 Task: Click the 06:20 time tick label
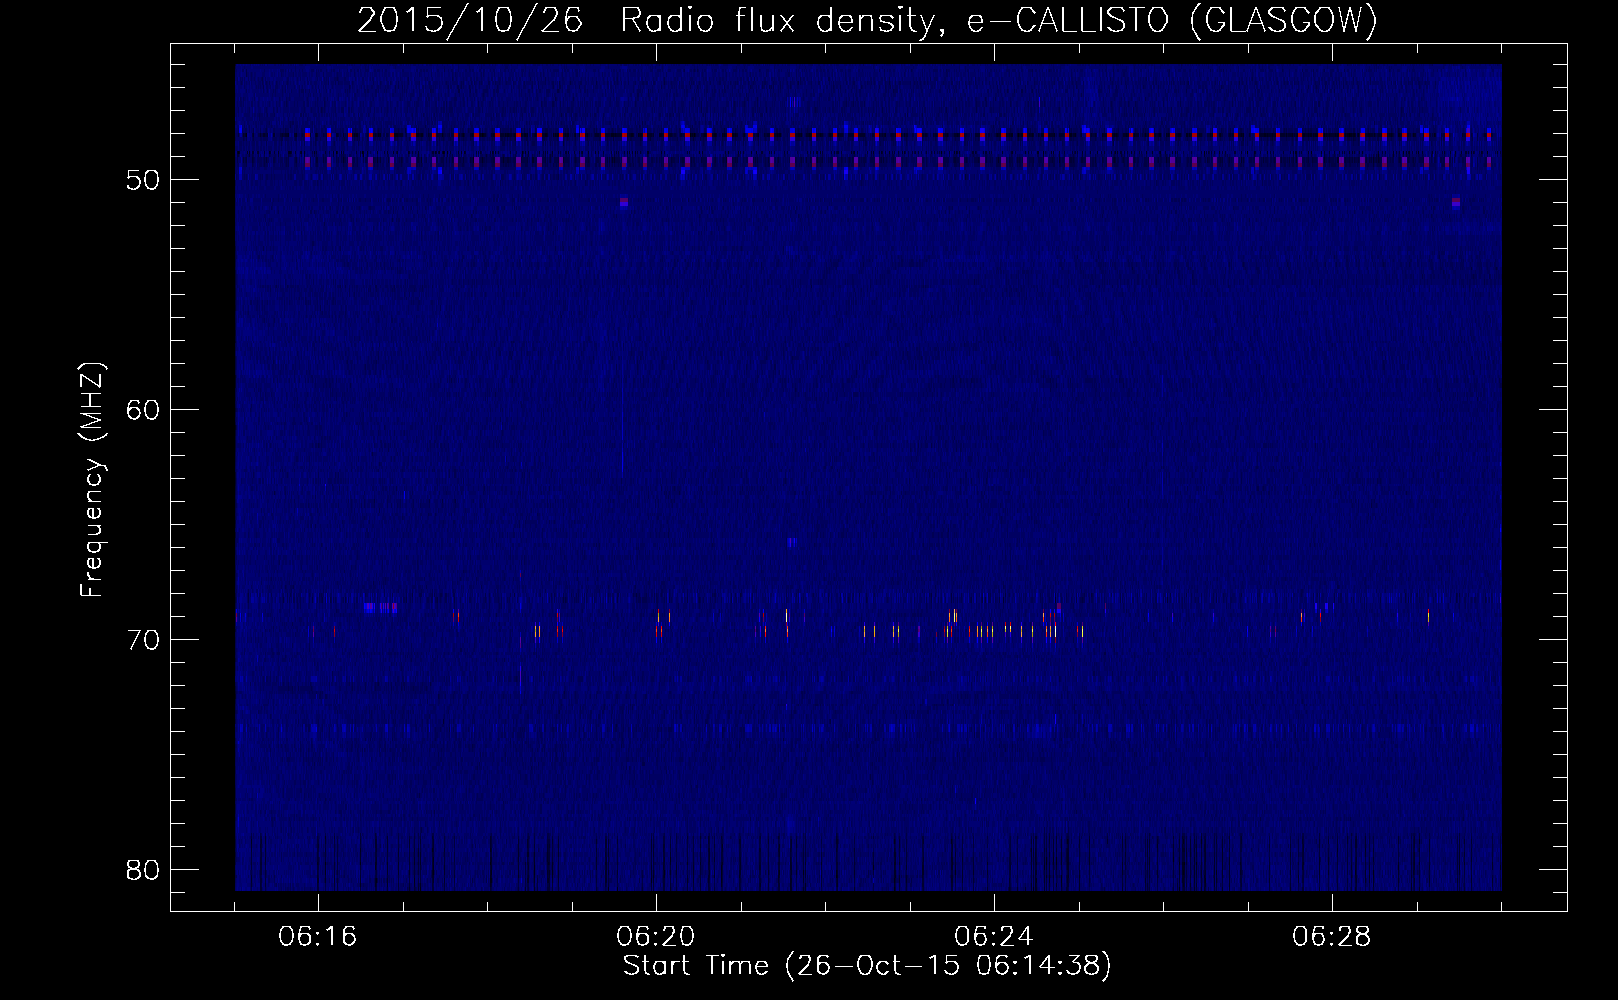click(656, 937)
